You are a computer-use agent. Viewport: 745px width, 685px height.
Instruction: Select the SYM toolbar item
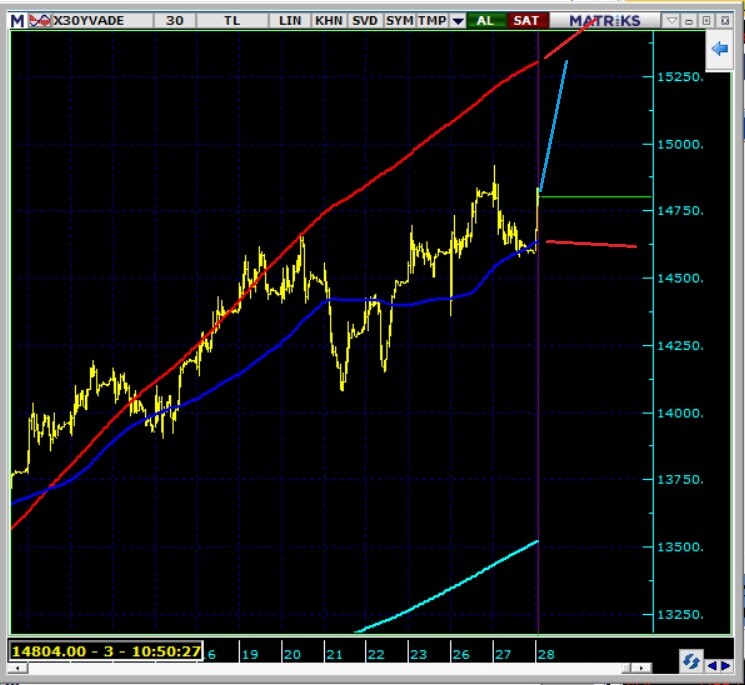399,20
